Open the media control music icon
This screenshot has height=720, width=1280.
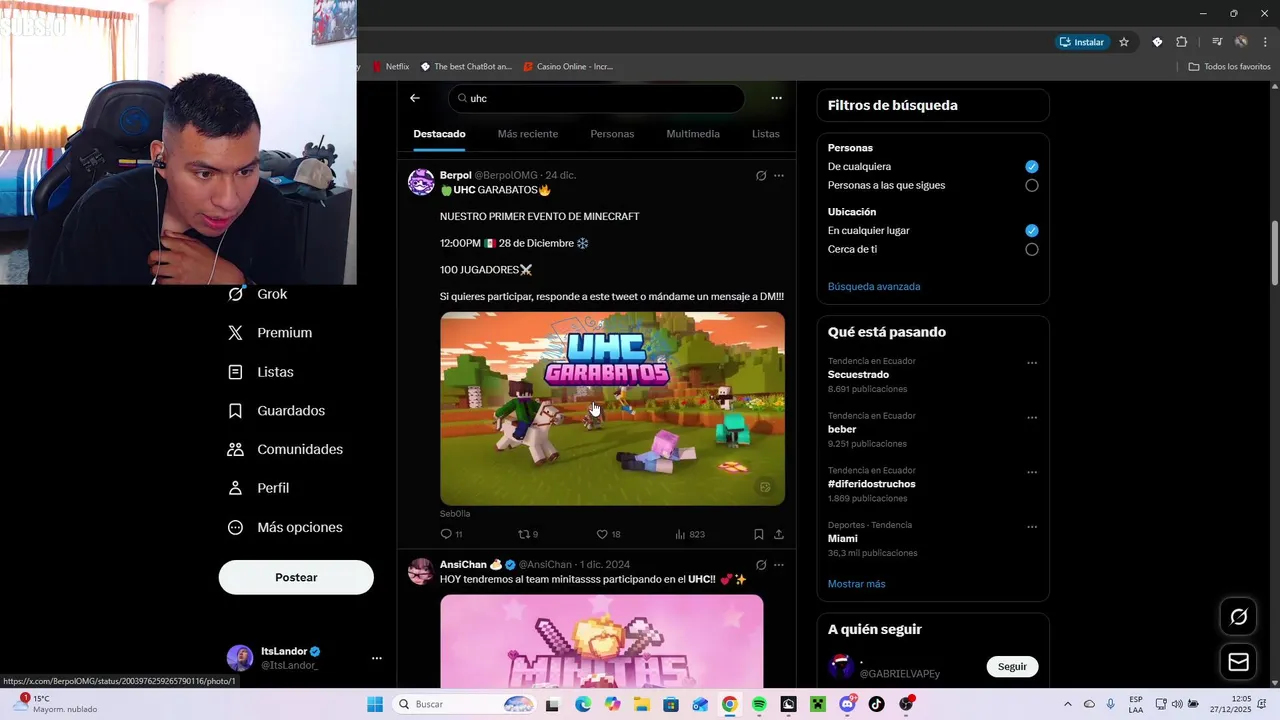[x=1217, y=42]
